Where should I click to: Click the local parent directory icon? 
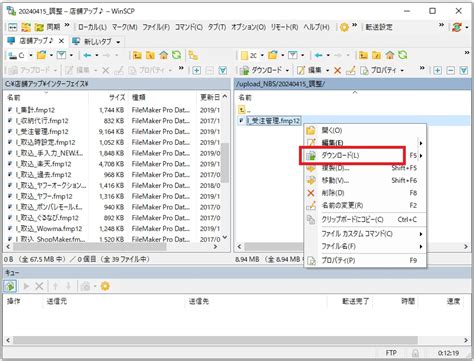pos(137,55)
